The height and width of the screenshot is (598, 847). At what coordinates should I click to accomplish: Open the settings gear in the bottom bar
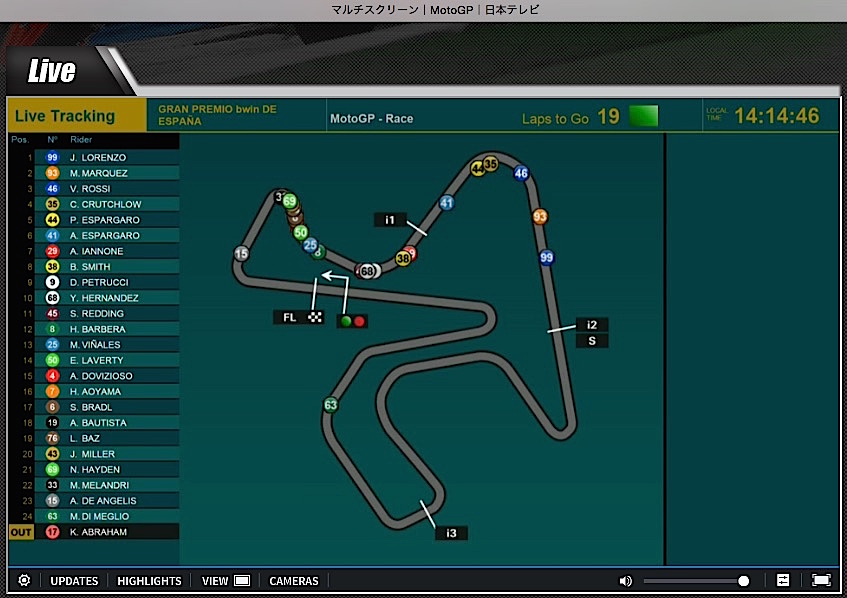click(x=24, y=580)
